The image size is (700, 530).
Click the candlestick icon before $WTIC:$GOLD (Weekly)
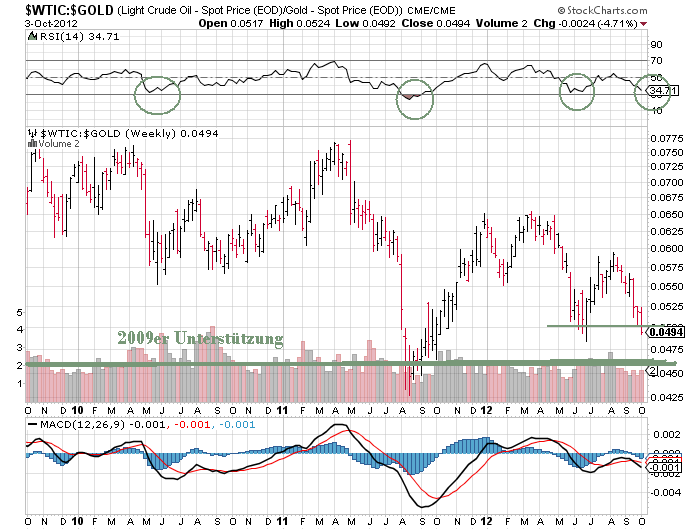coord(31,133)
